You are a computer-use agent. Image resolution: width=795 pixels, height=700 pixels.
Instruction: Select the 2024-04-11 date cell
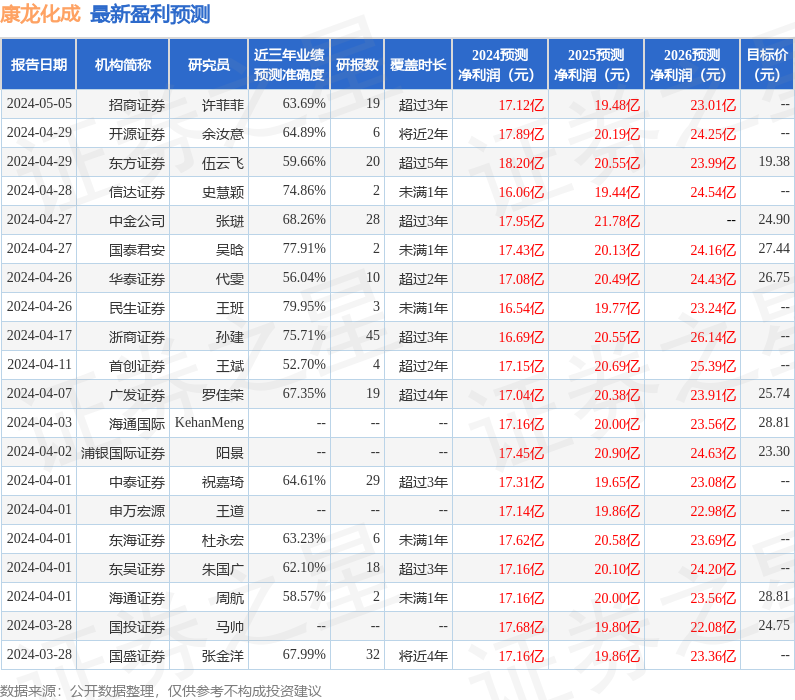tap(39, 364)
